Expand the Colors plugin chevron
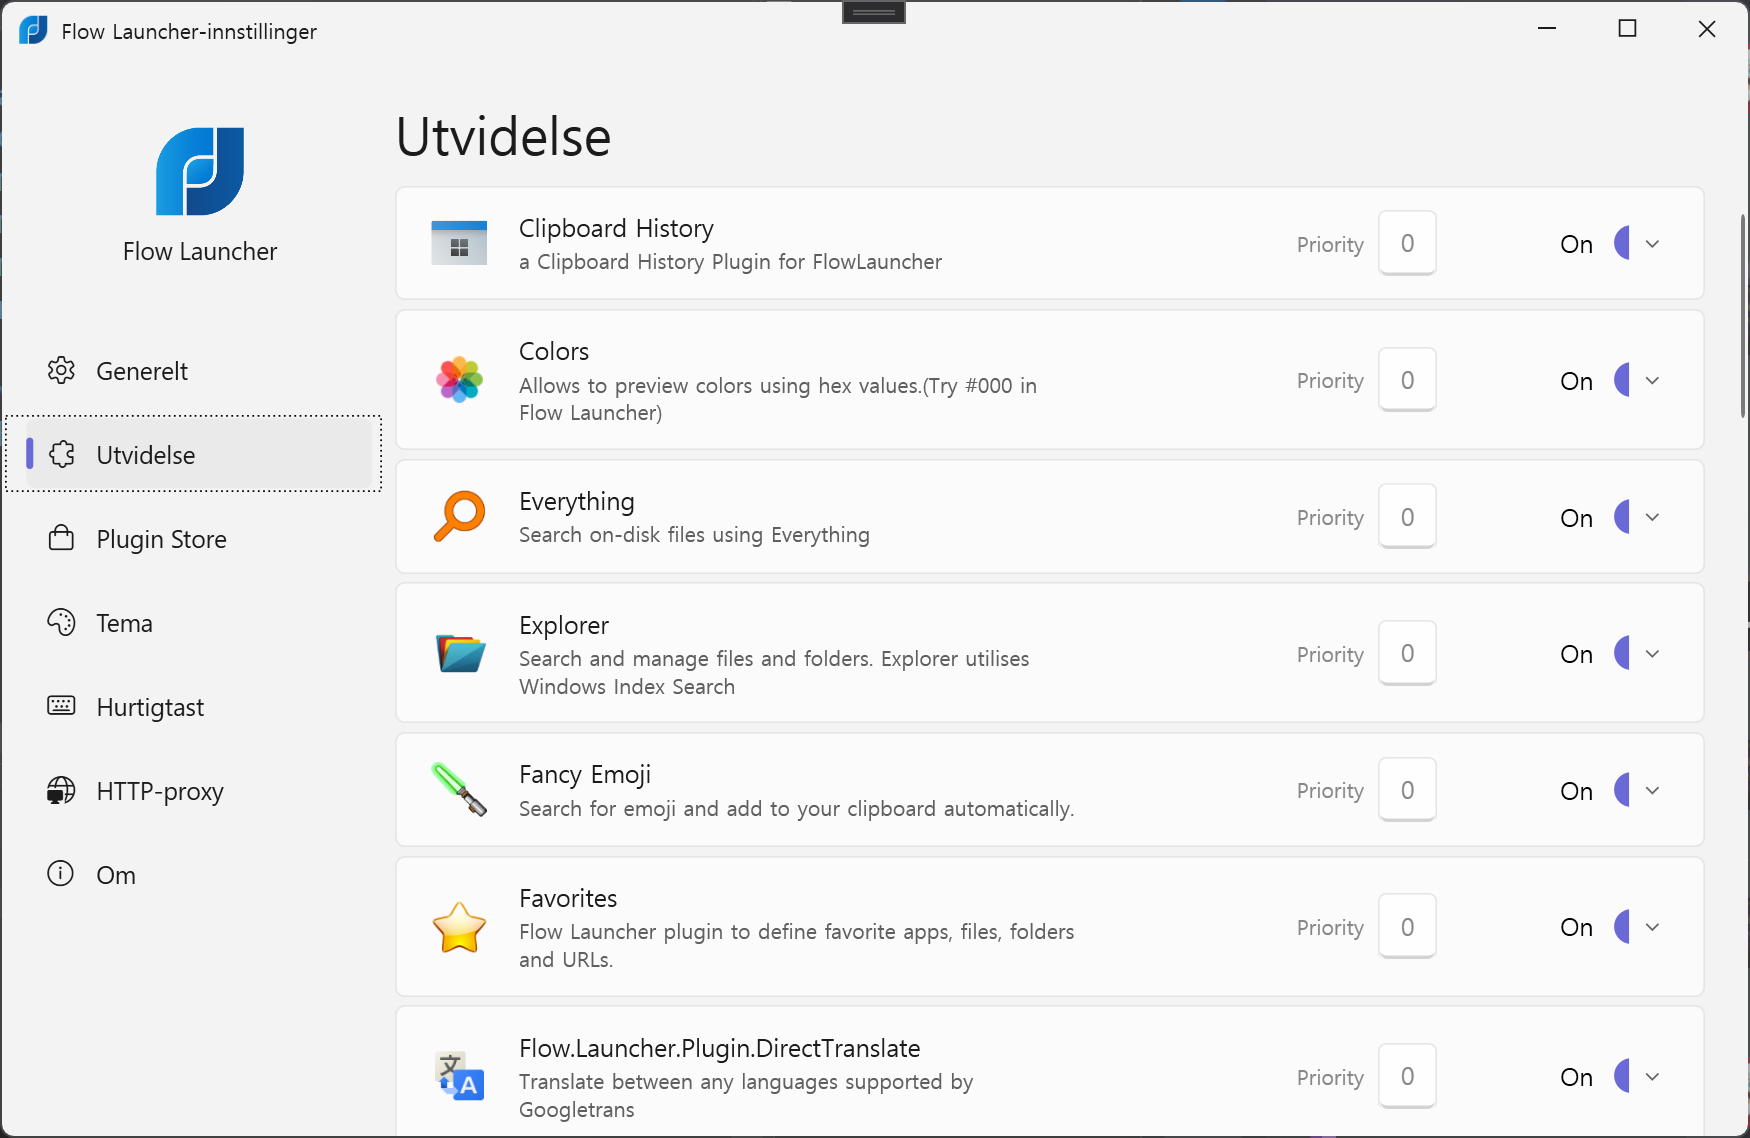The image size is (1750, 1138). coord(1653,381)
